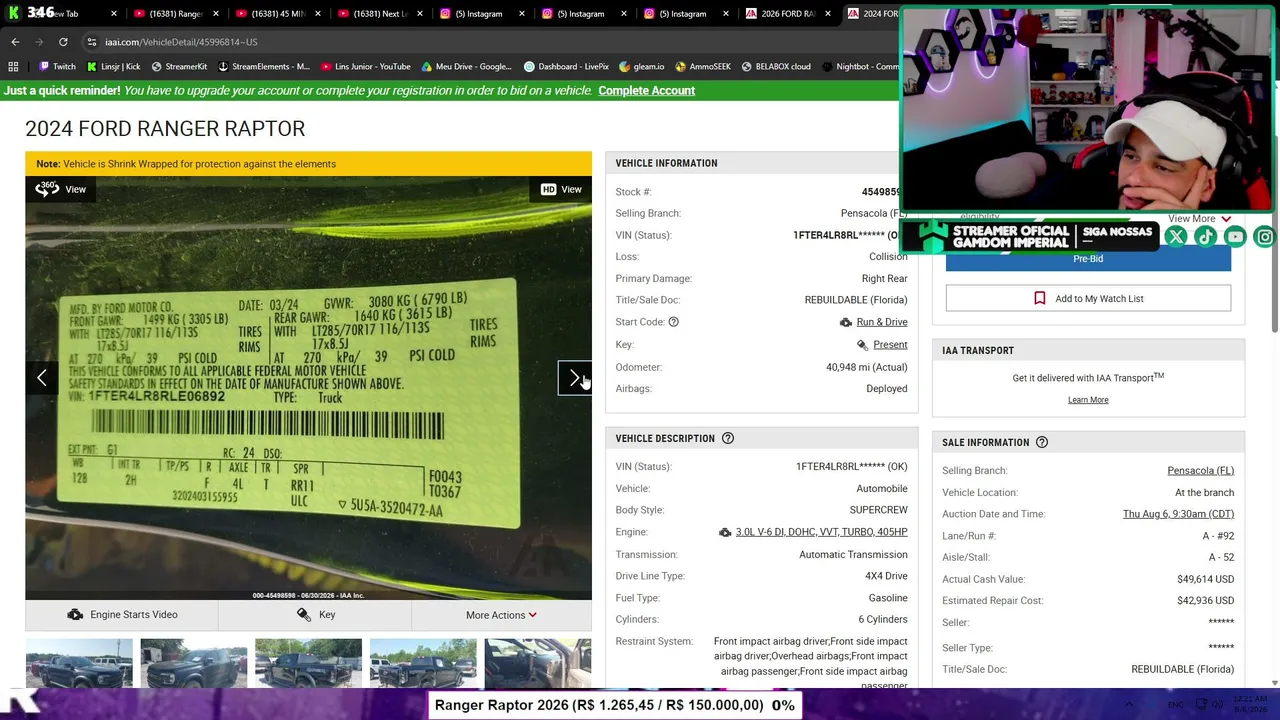The width and height of the screenshot is (1280, 720).
Task: Select fifth interior thumbnail in gallery
Action: point(538,664)
